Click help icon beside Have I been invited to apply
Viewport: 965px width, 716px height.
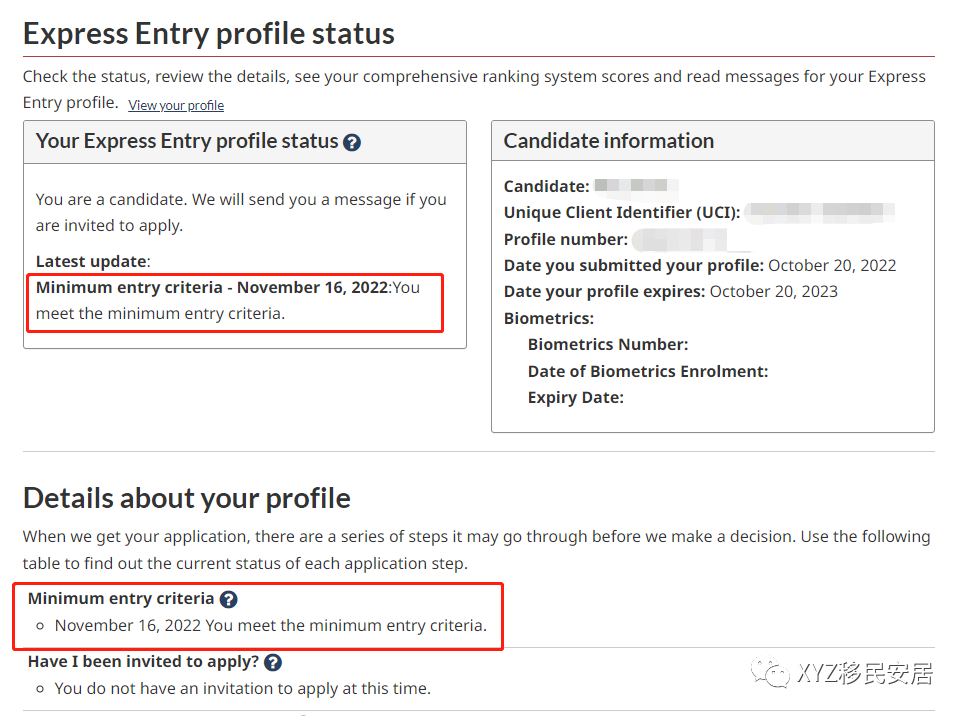(272, 662)
